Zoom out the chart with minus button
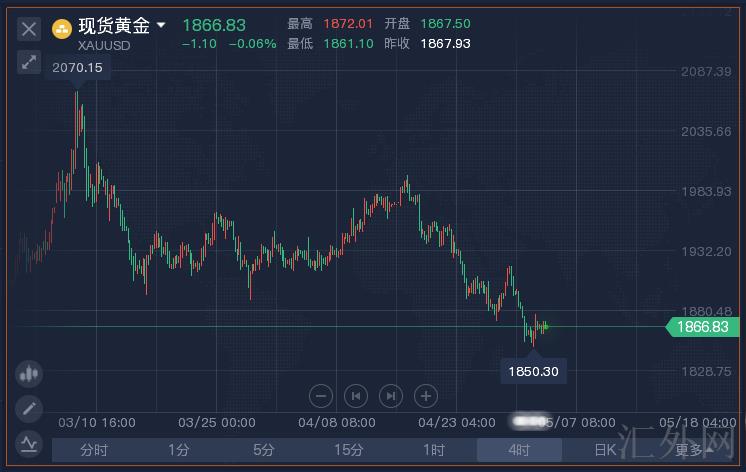The image size is (746, 472). click(x=321, y=395)
